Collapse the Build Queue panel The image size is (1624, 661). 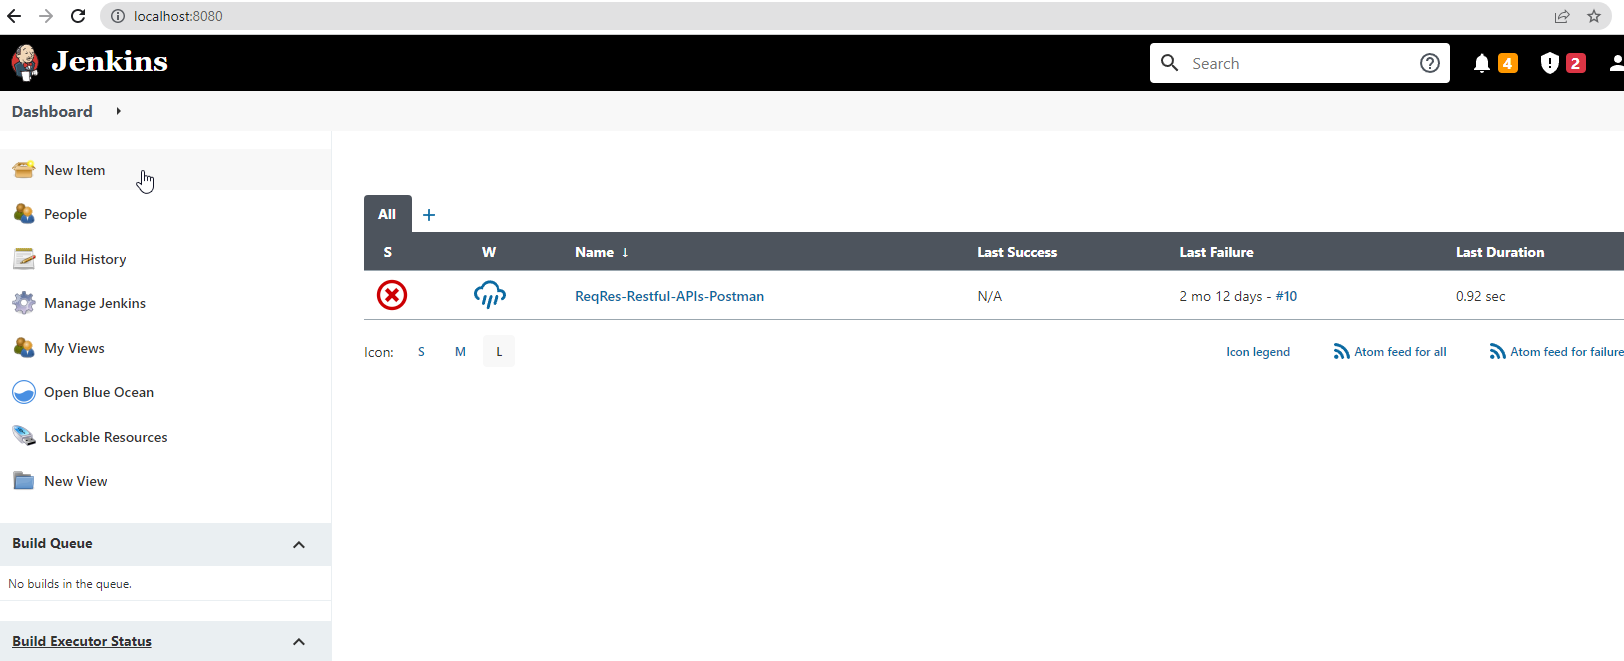299,544
